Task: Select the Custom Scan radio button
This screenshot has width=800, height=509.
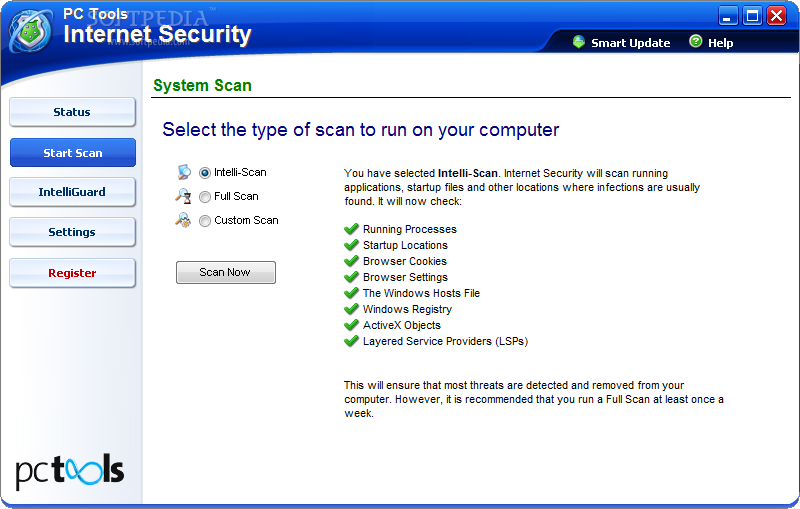Action: point(205,220)
